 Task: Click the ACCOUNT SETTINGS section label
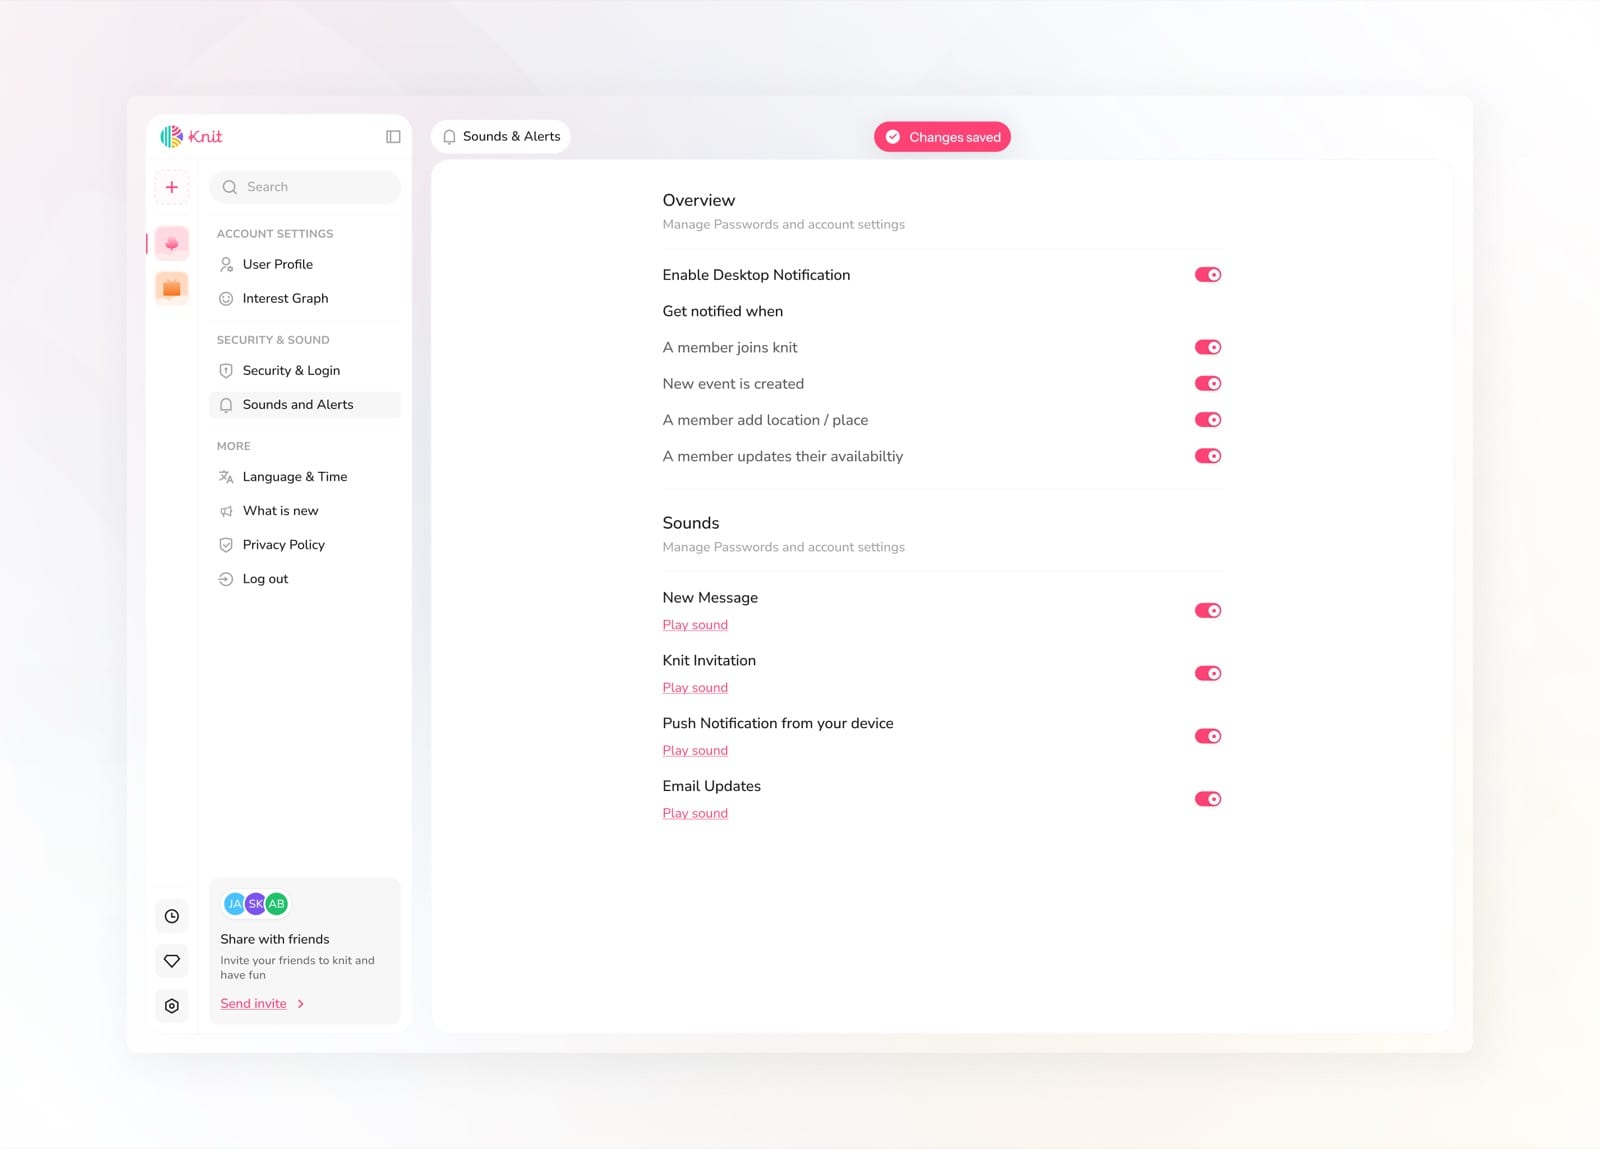click(x=275, y=234)
